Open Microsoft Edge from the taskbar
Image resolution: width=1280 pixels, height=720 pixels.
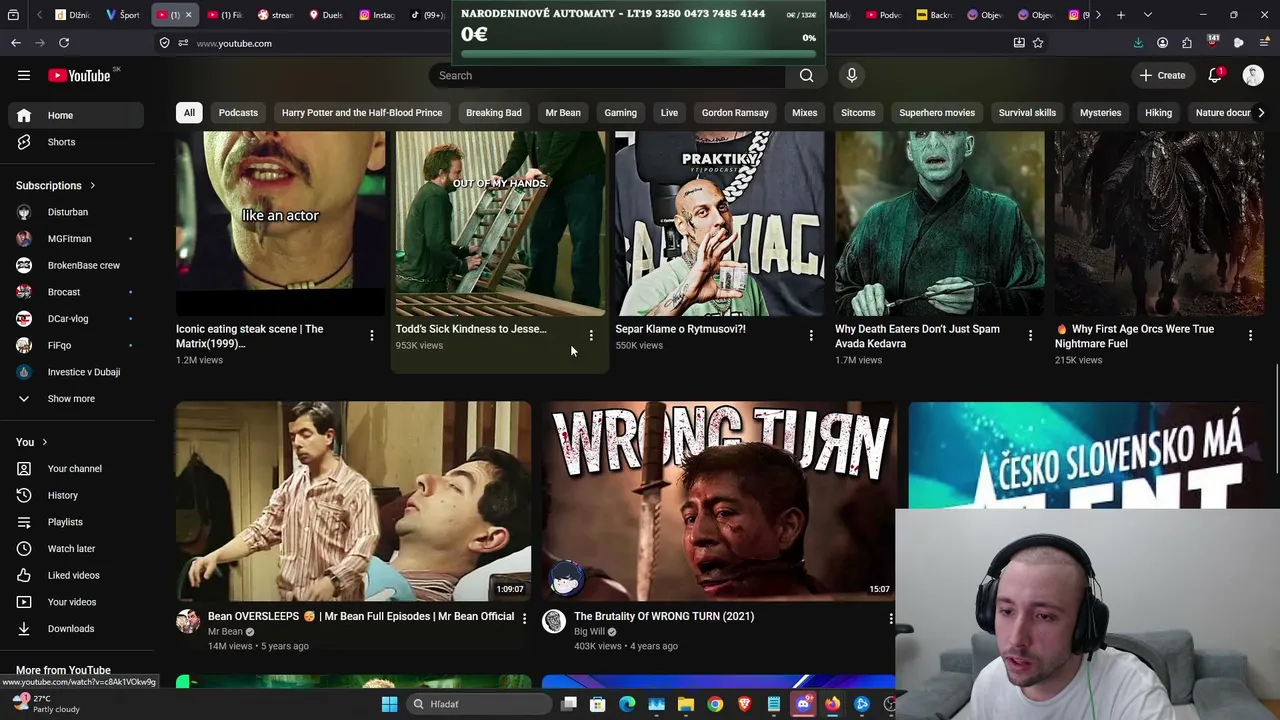[627, 704]
